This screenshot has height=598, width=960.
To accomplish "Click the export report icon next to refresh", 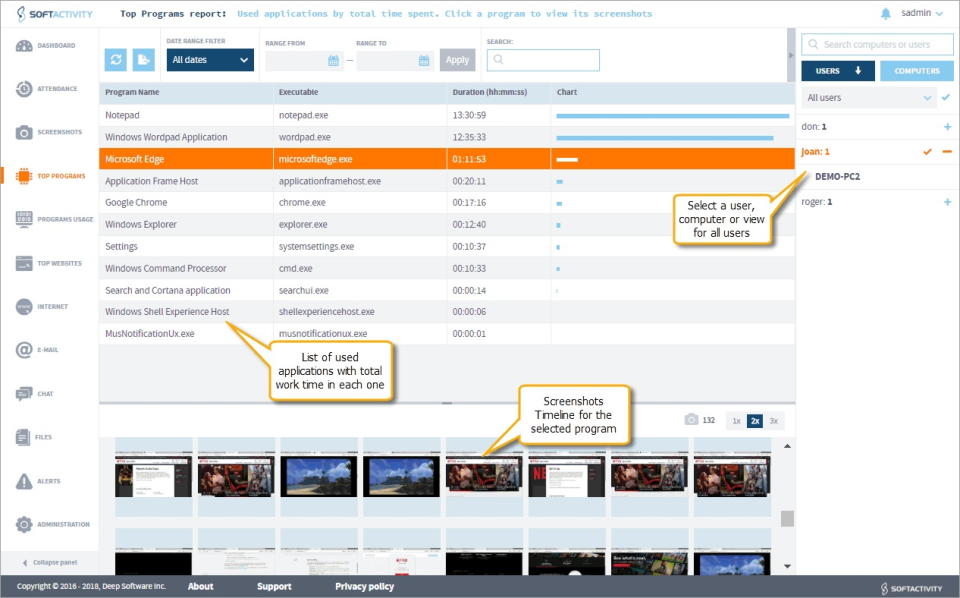I will tap(142, 59).
